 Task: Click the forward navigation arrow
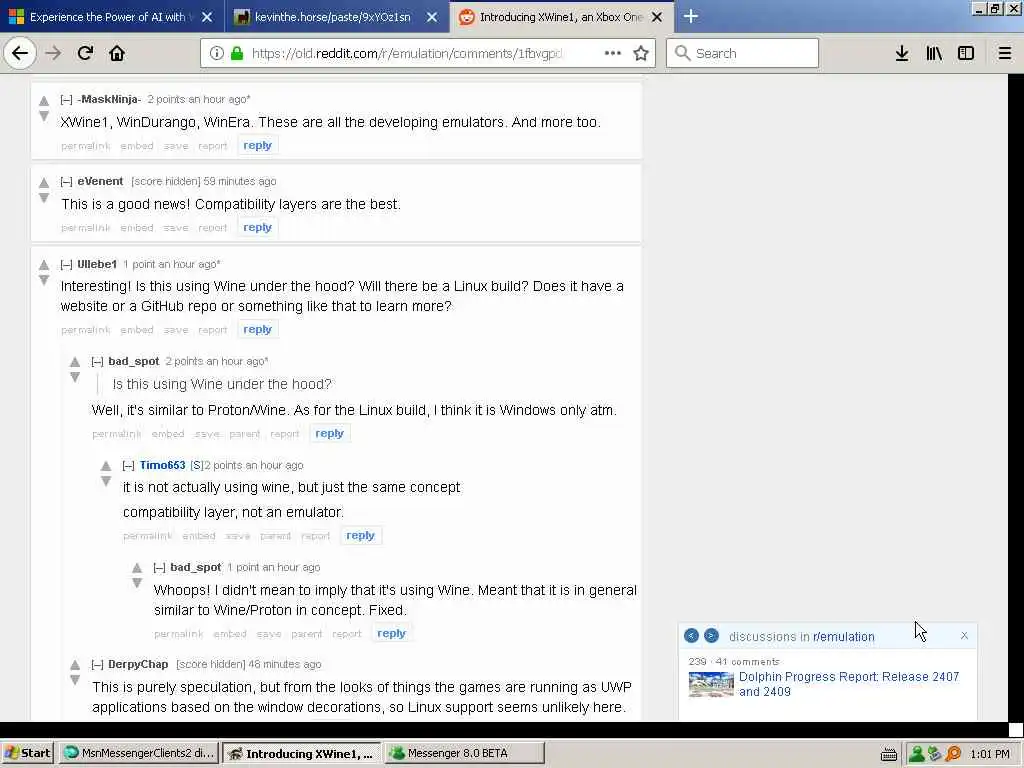(x=54, y=53)
